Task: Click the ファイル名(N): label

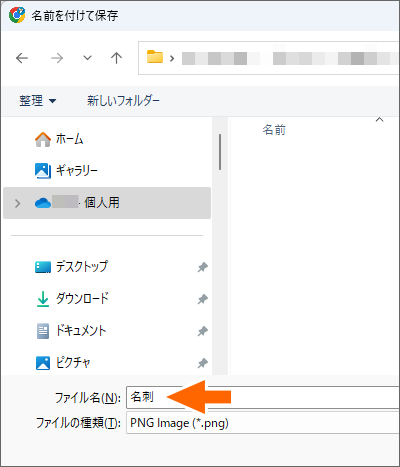Action: (x=88, y=398)
